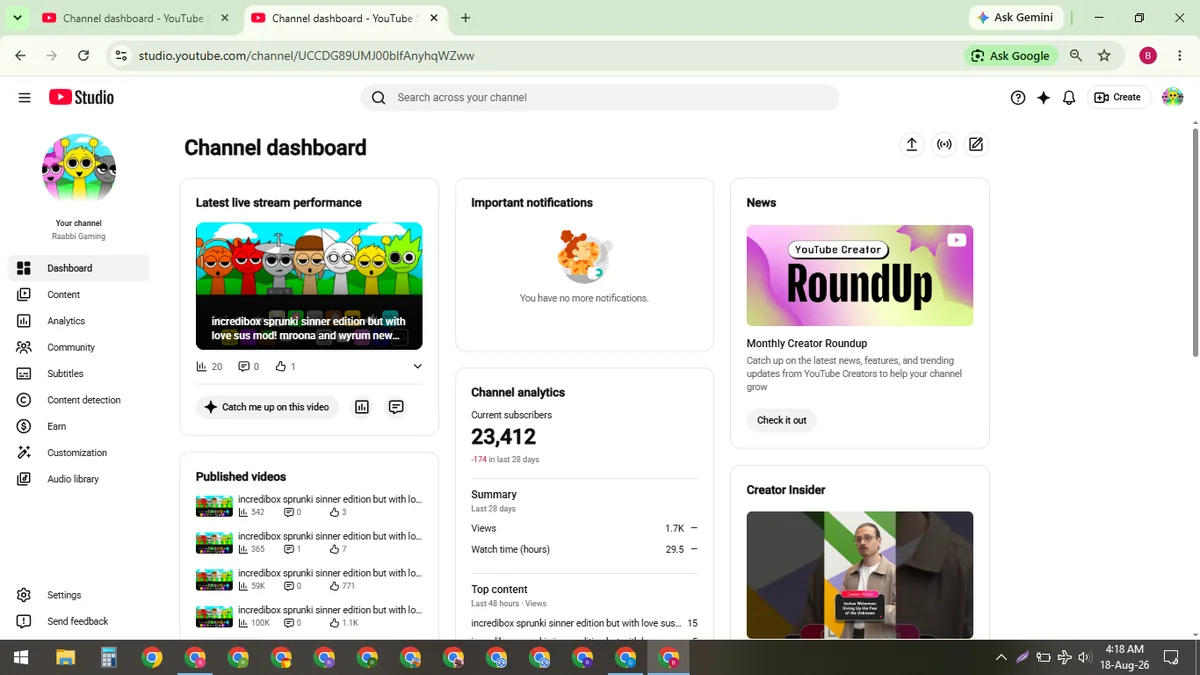The width and height of the screenshot is (1200, 675).
Task: Open the clock showing 4:18 AM
Action: tap(1125, 657)
